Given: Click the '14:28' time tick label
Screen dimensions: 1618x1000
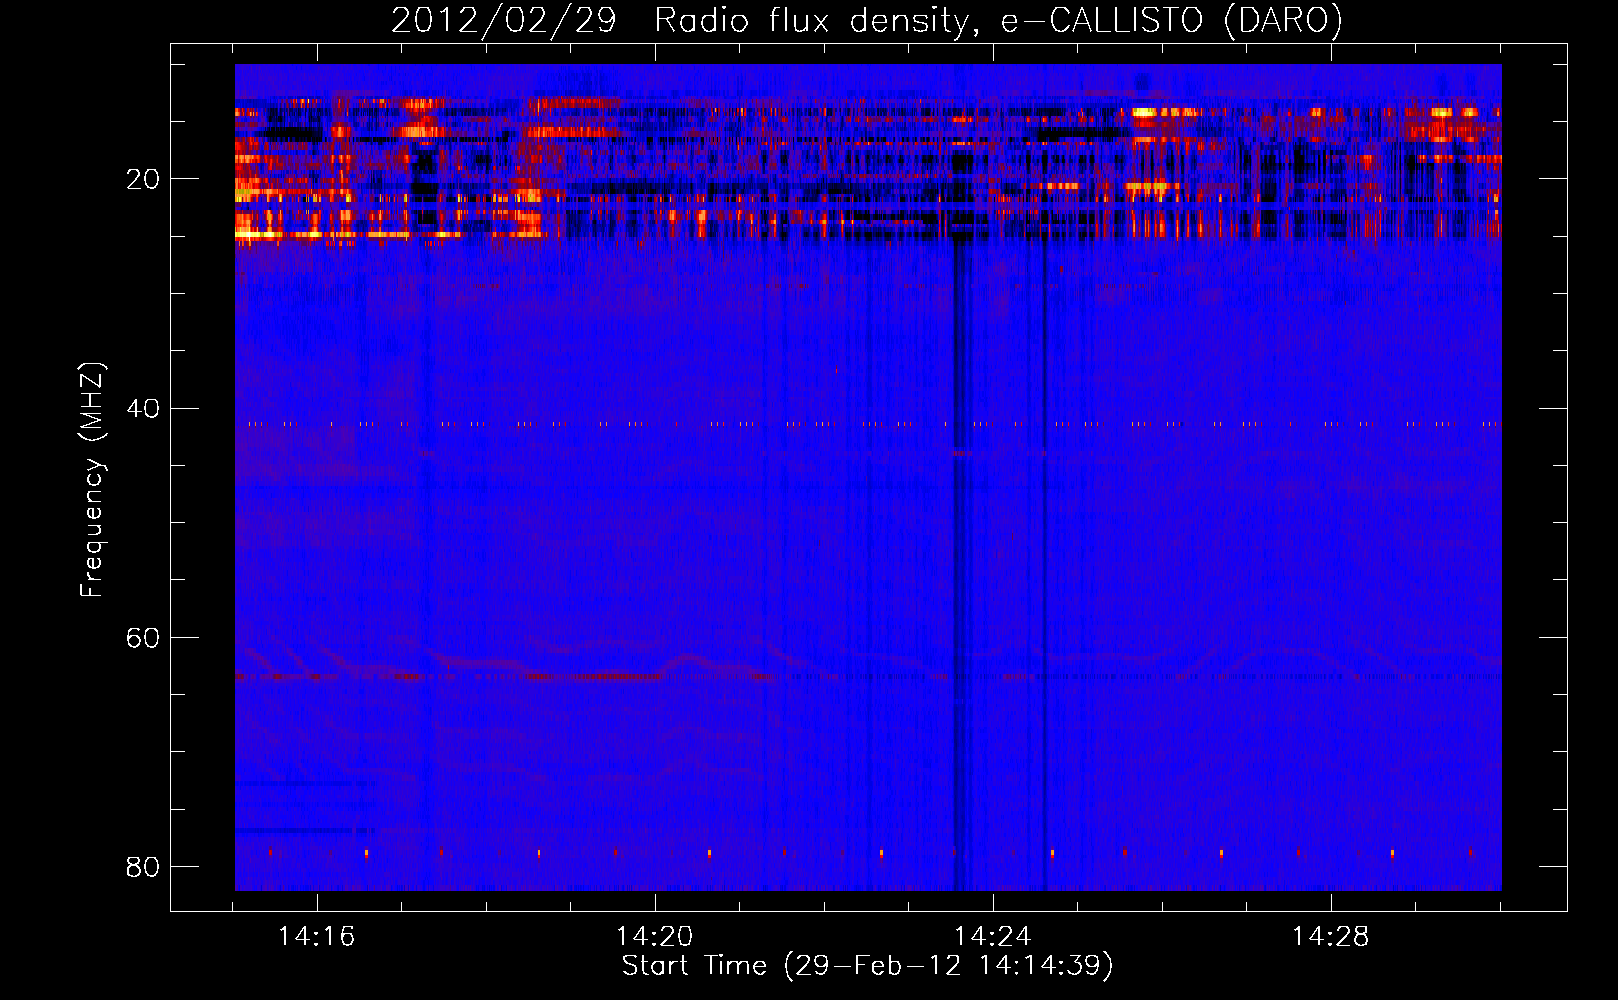Looking at the screenshot, I should point(1330,937).
